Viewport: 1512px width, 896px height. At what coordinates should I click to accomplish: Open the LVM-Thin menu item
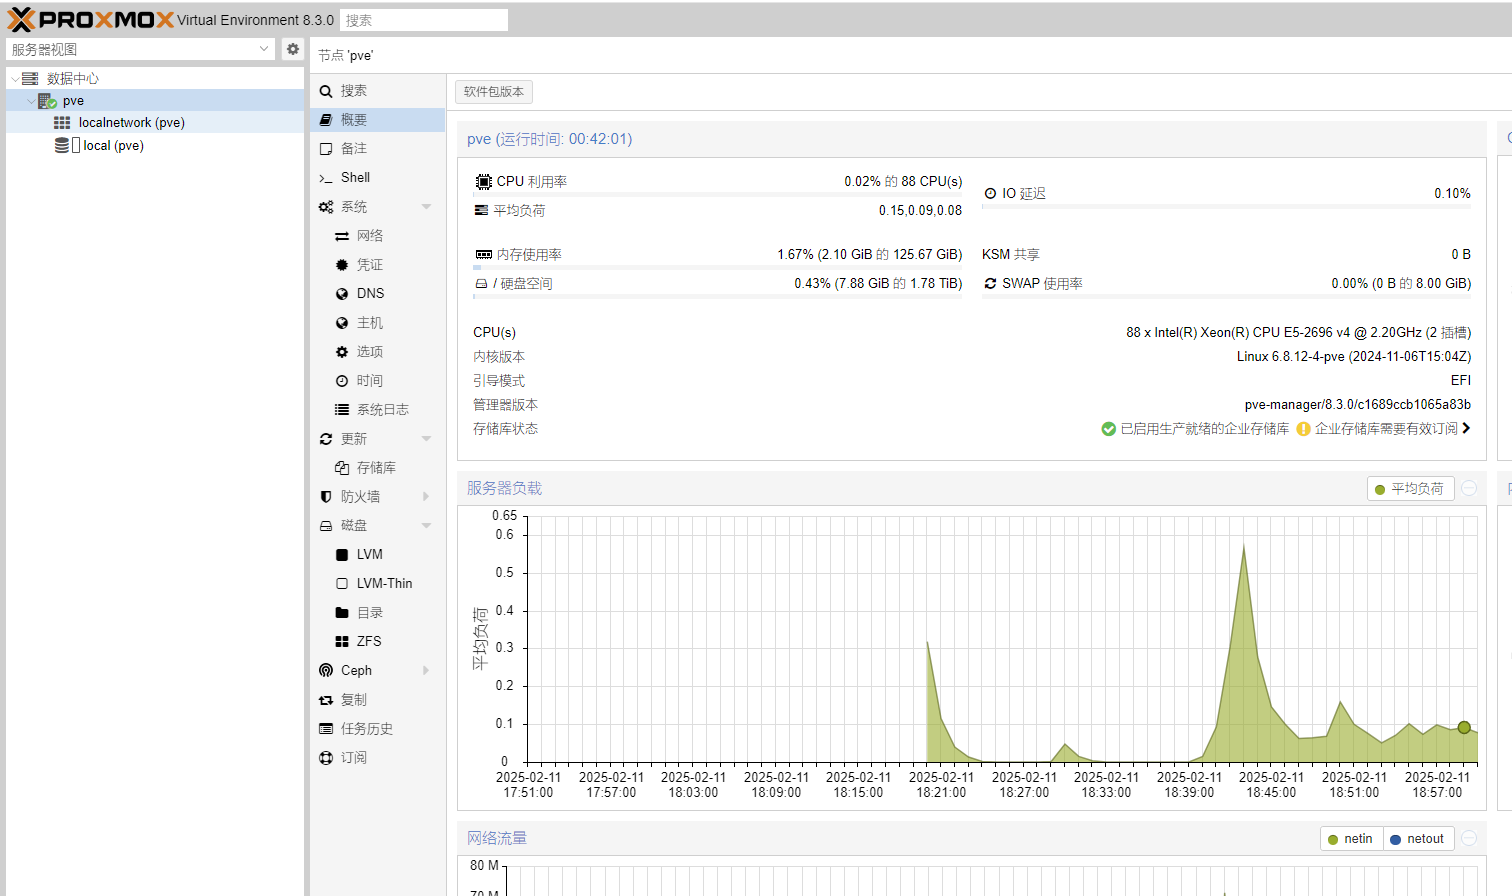pos(377,584)
